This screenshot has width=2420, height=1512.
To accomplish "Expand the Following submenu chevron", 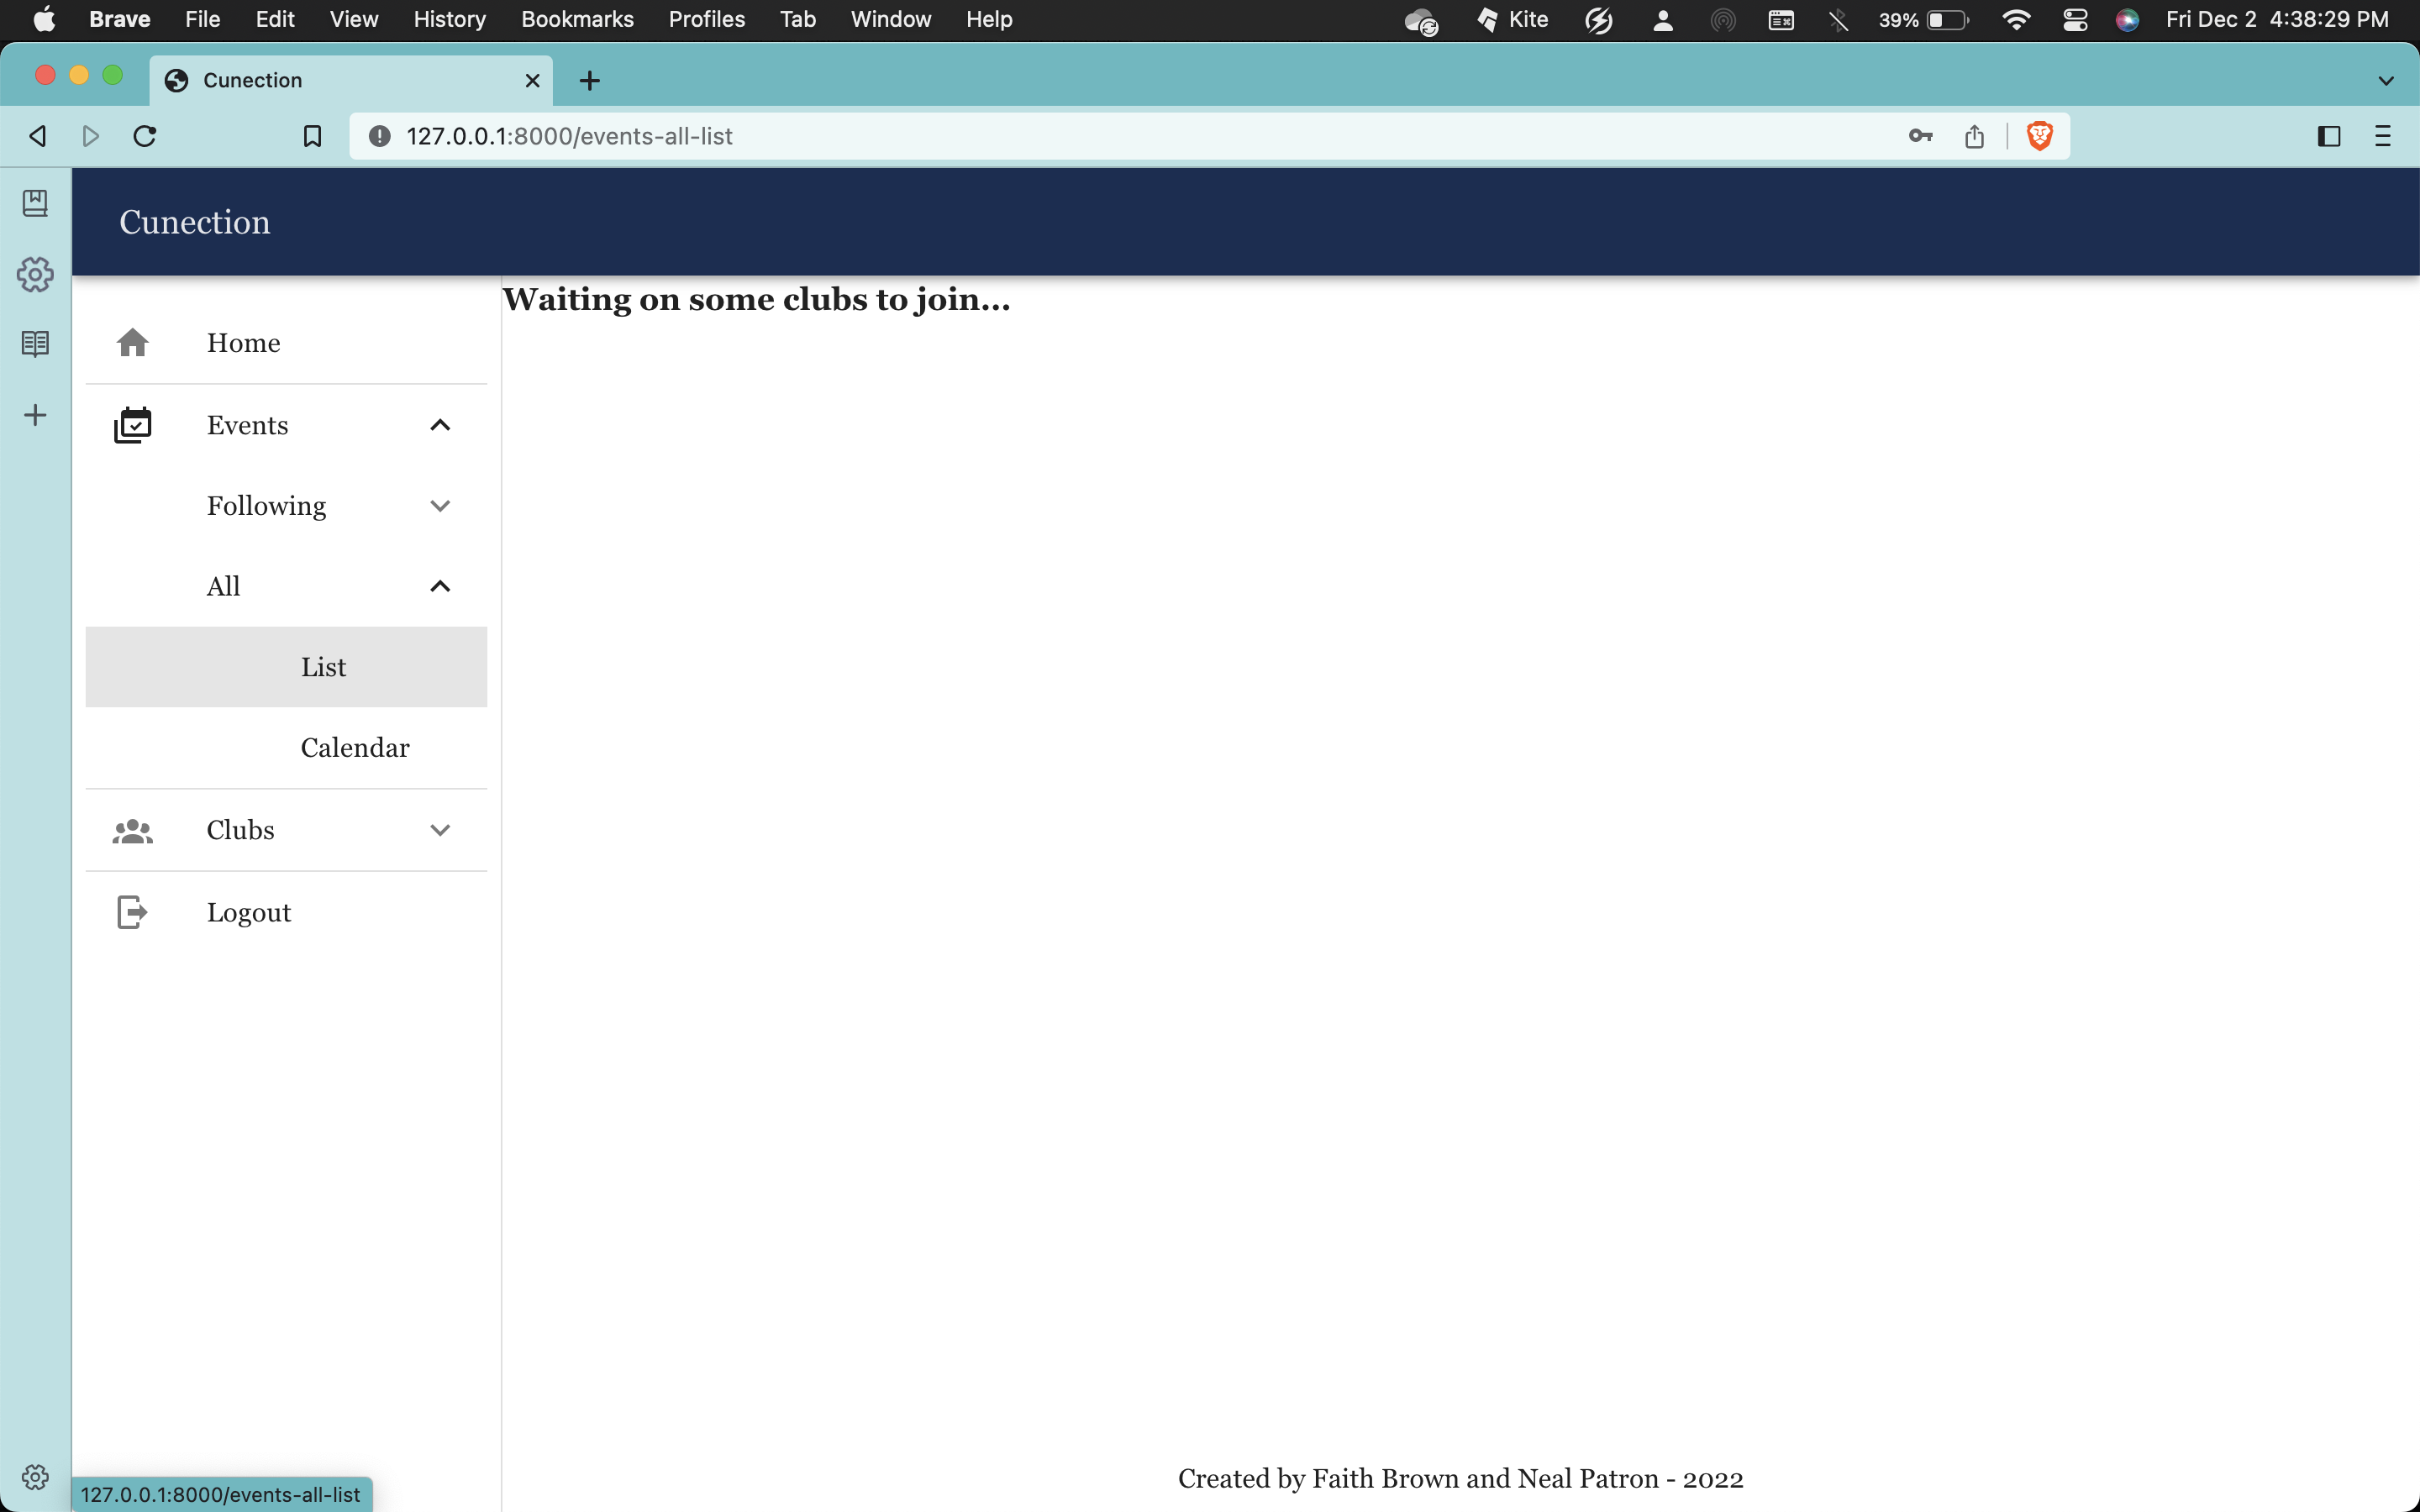I will tap(440, 506).
